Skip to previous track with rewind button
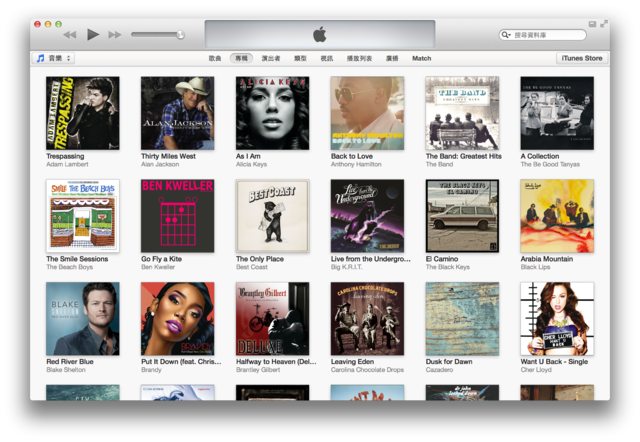Screen dimensions: 640x442 [70, 35]
